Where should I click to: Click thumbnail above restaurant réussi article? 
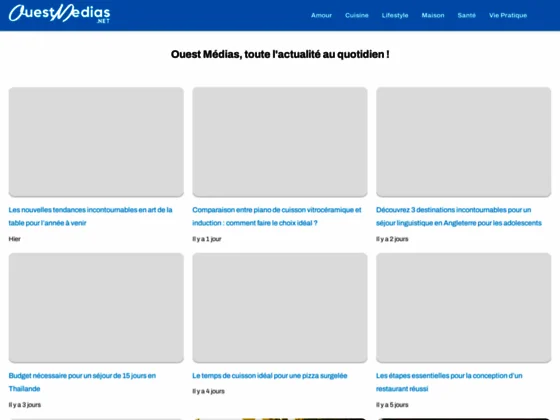point(463,308)
